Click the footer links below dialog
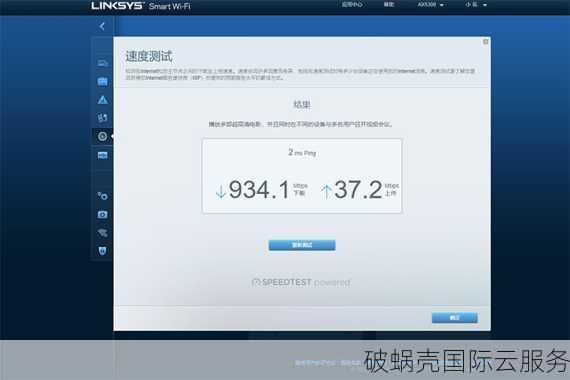This screenshot has height=380, width=570. tap(328, 363)
